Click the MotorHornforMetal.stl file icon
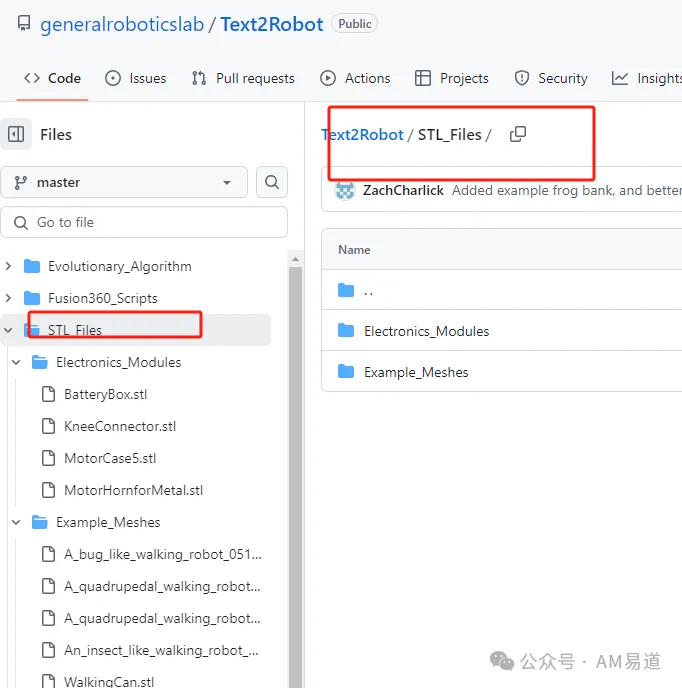The image size is (682, 688). tap(48, 490)
